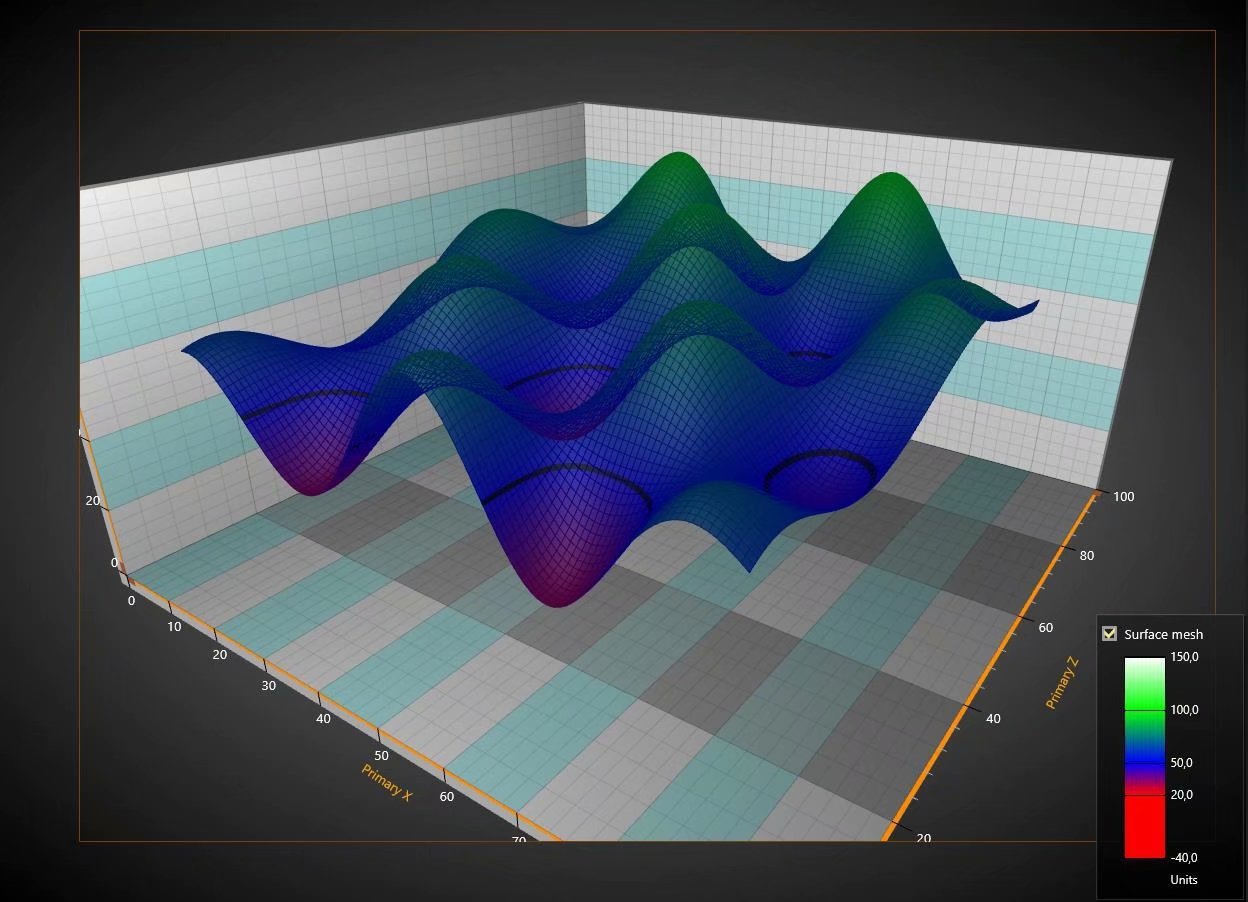Uncheck the Surface mesh legend checkbox
This screenshot has height=902, width=1248.
click(x=1109, y=633)
